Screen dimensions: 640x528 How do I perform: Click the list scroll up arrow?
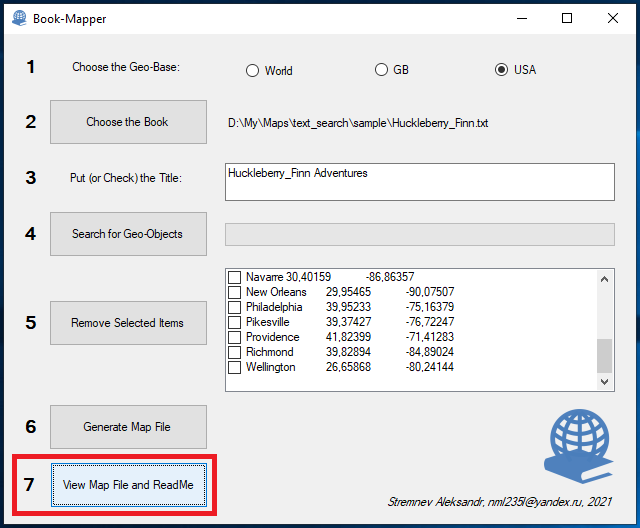point(604,279)
